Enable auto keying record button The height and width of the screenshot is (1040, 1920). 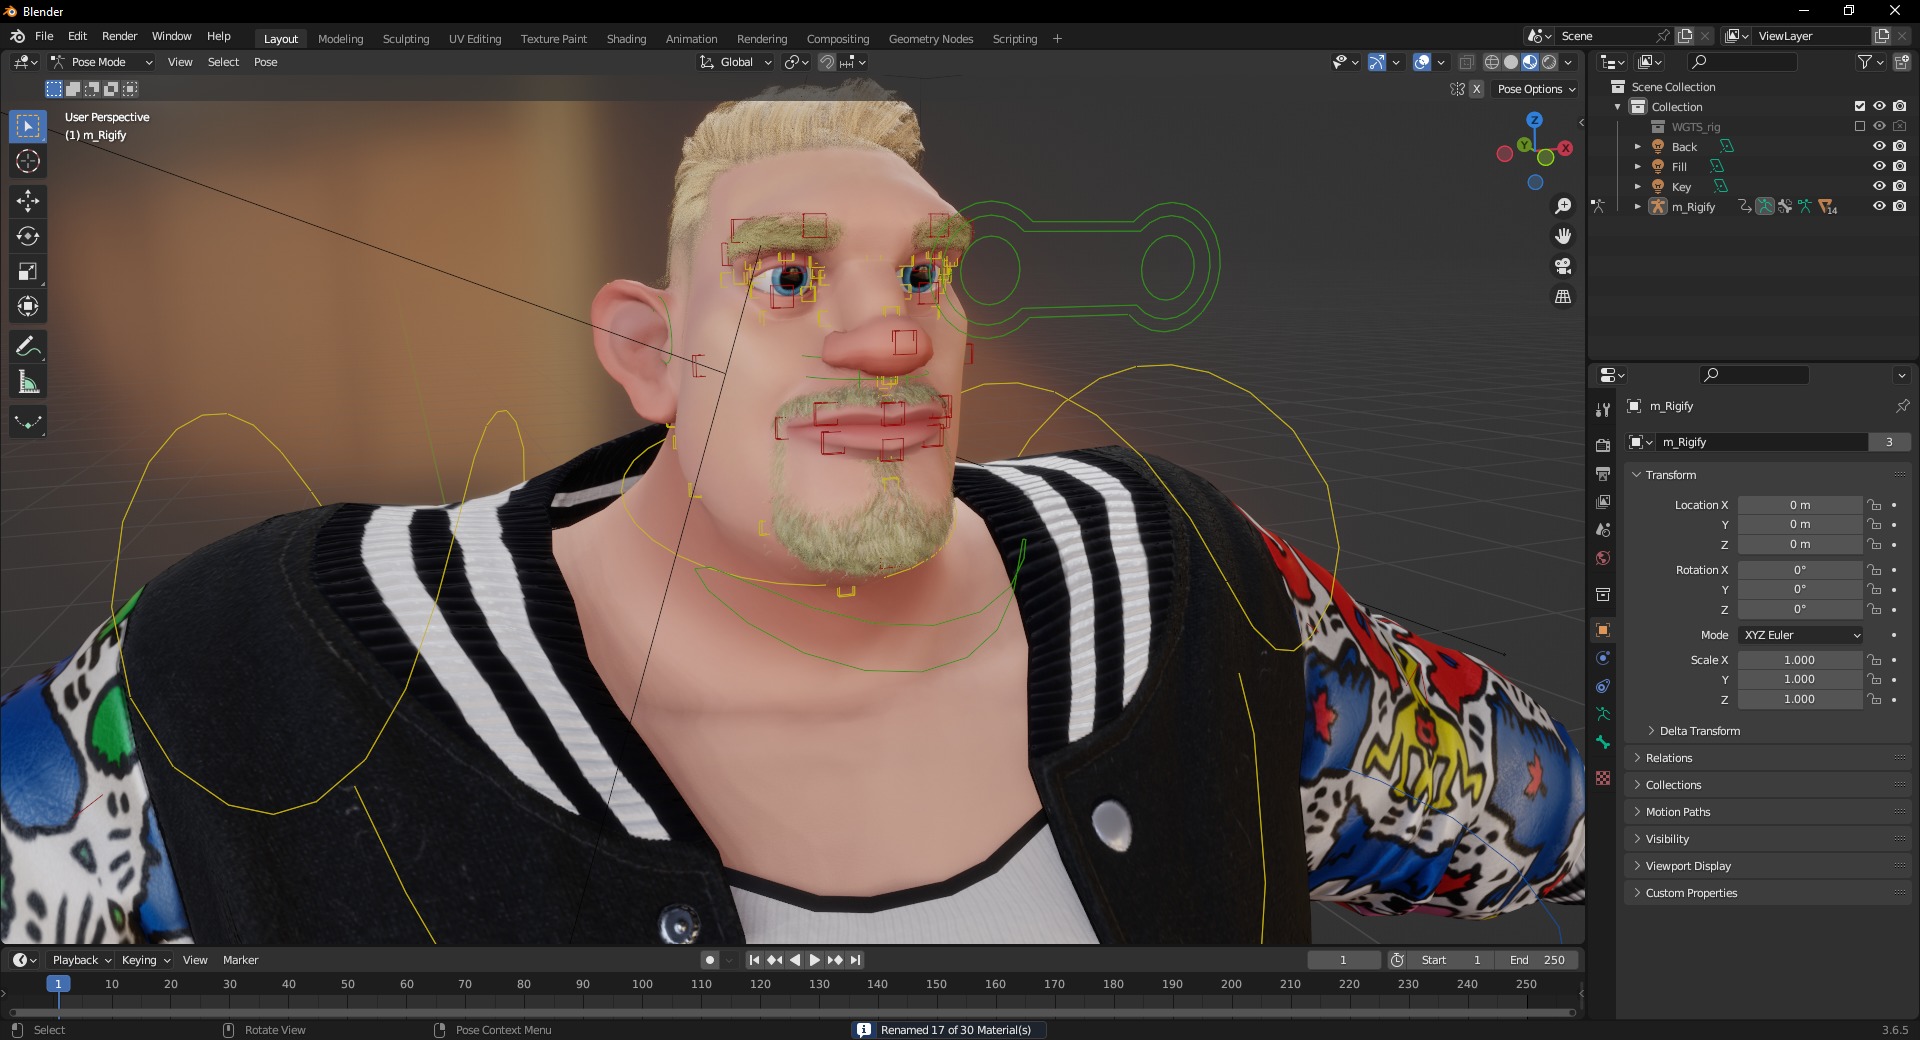click(710, 960)
